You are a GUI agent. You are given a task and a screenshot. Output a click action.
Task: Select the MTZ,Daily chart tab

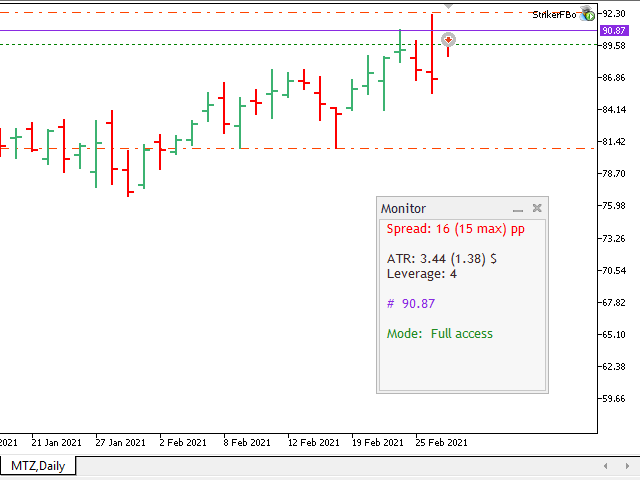[x=38, y=466]
